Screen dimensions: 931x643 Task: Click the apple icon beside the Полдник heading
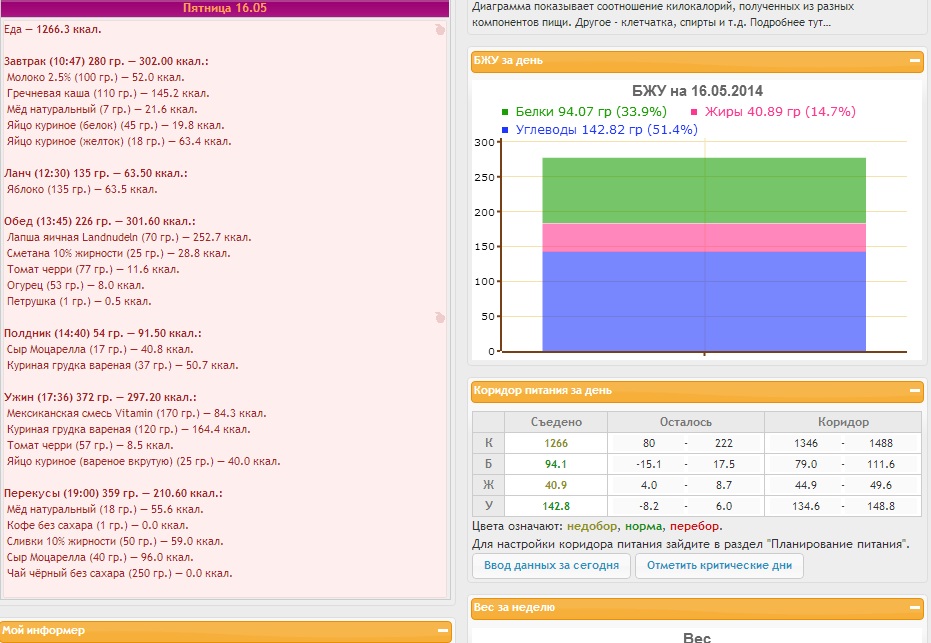pos(439,318)
